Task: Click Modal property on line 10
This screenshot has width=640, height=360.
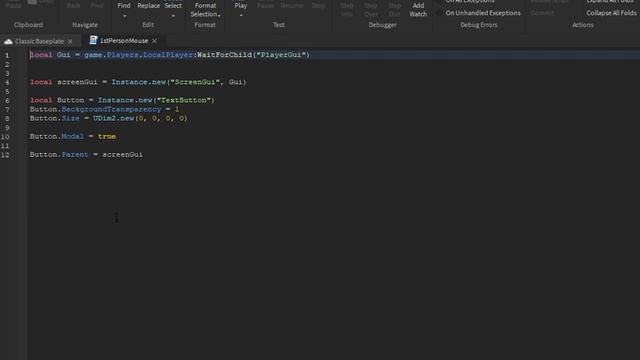Action: [x=73, y=136]
